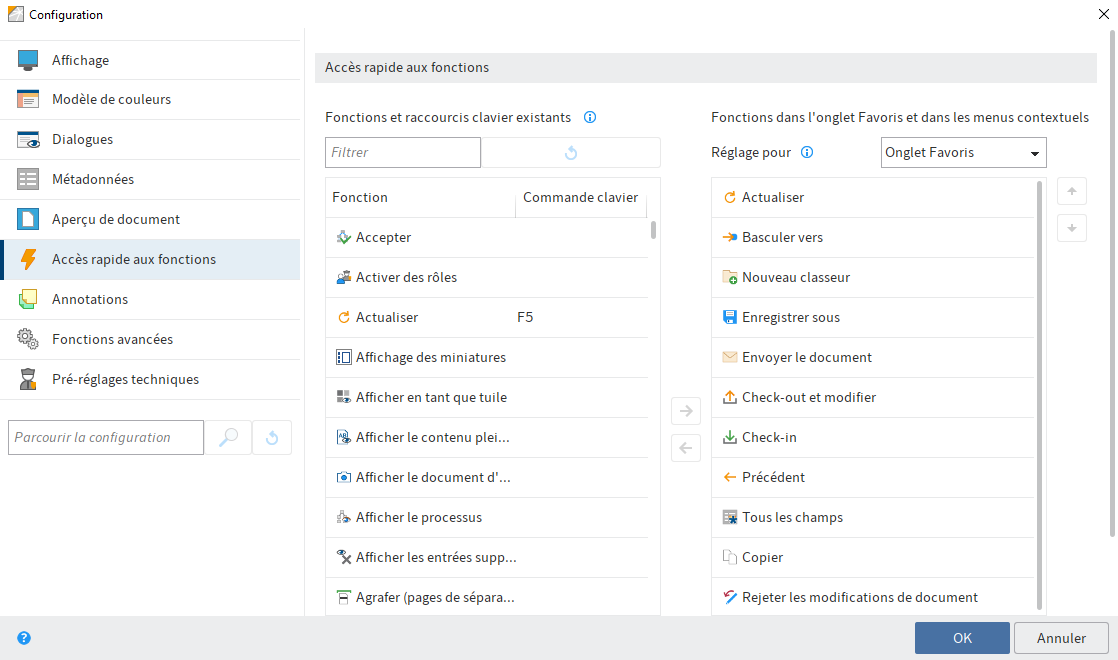Click the Filtrer input field
The height and width of the screenshot is (660, 1118).
pos(402,152)
